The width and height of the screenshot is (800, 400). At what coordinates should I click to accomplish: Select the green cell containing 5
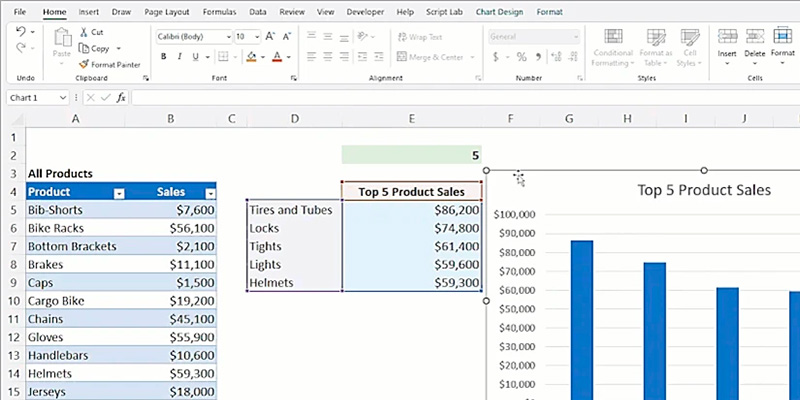pyautogui.click(x=411, y=155)
